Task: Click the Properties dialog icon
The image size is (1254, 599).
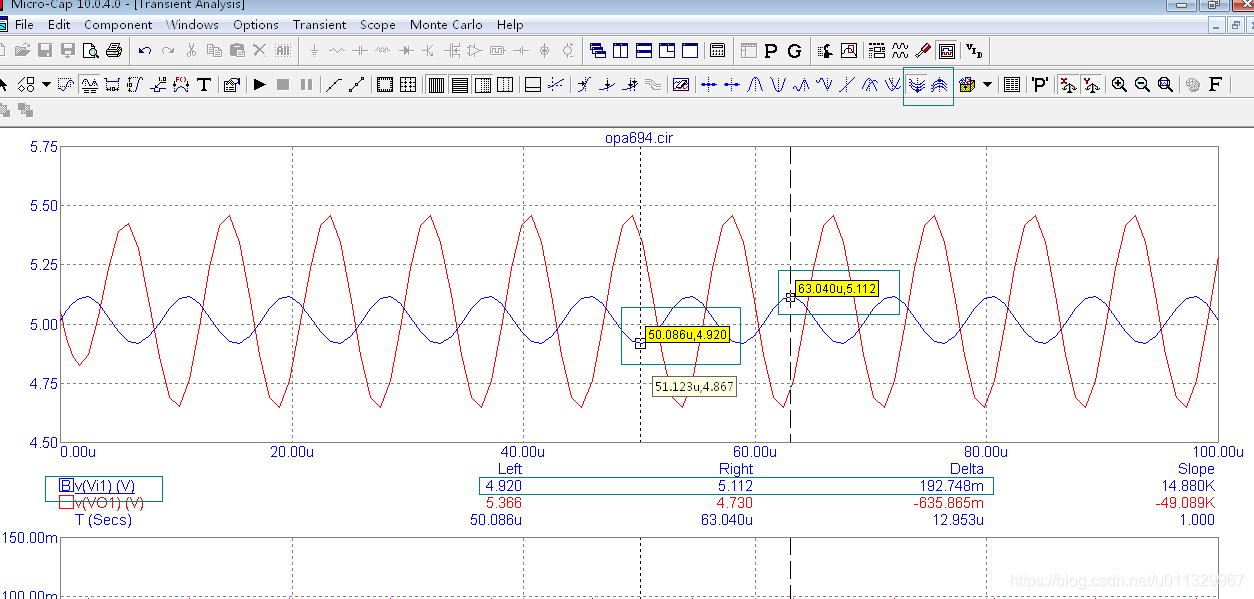Action: [232, 85]
